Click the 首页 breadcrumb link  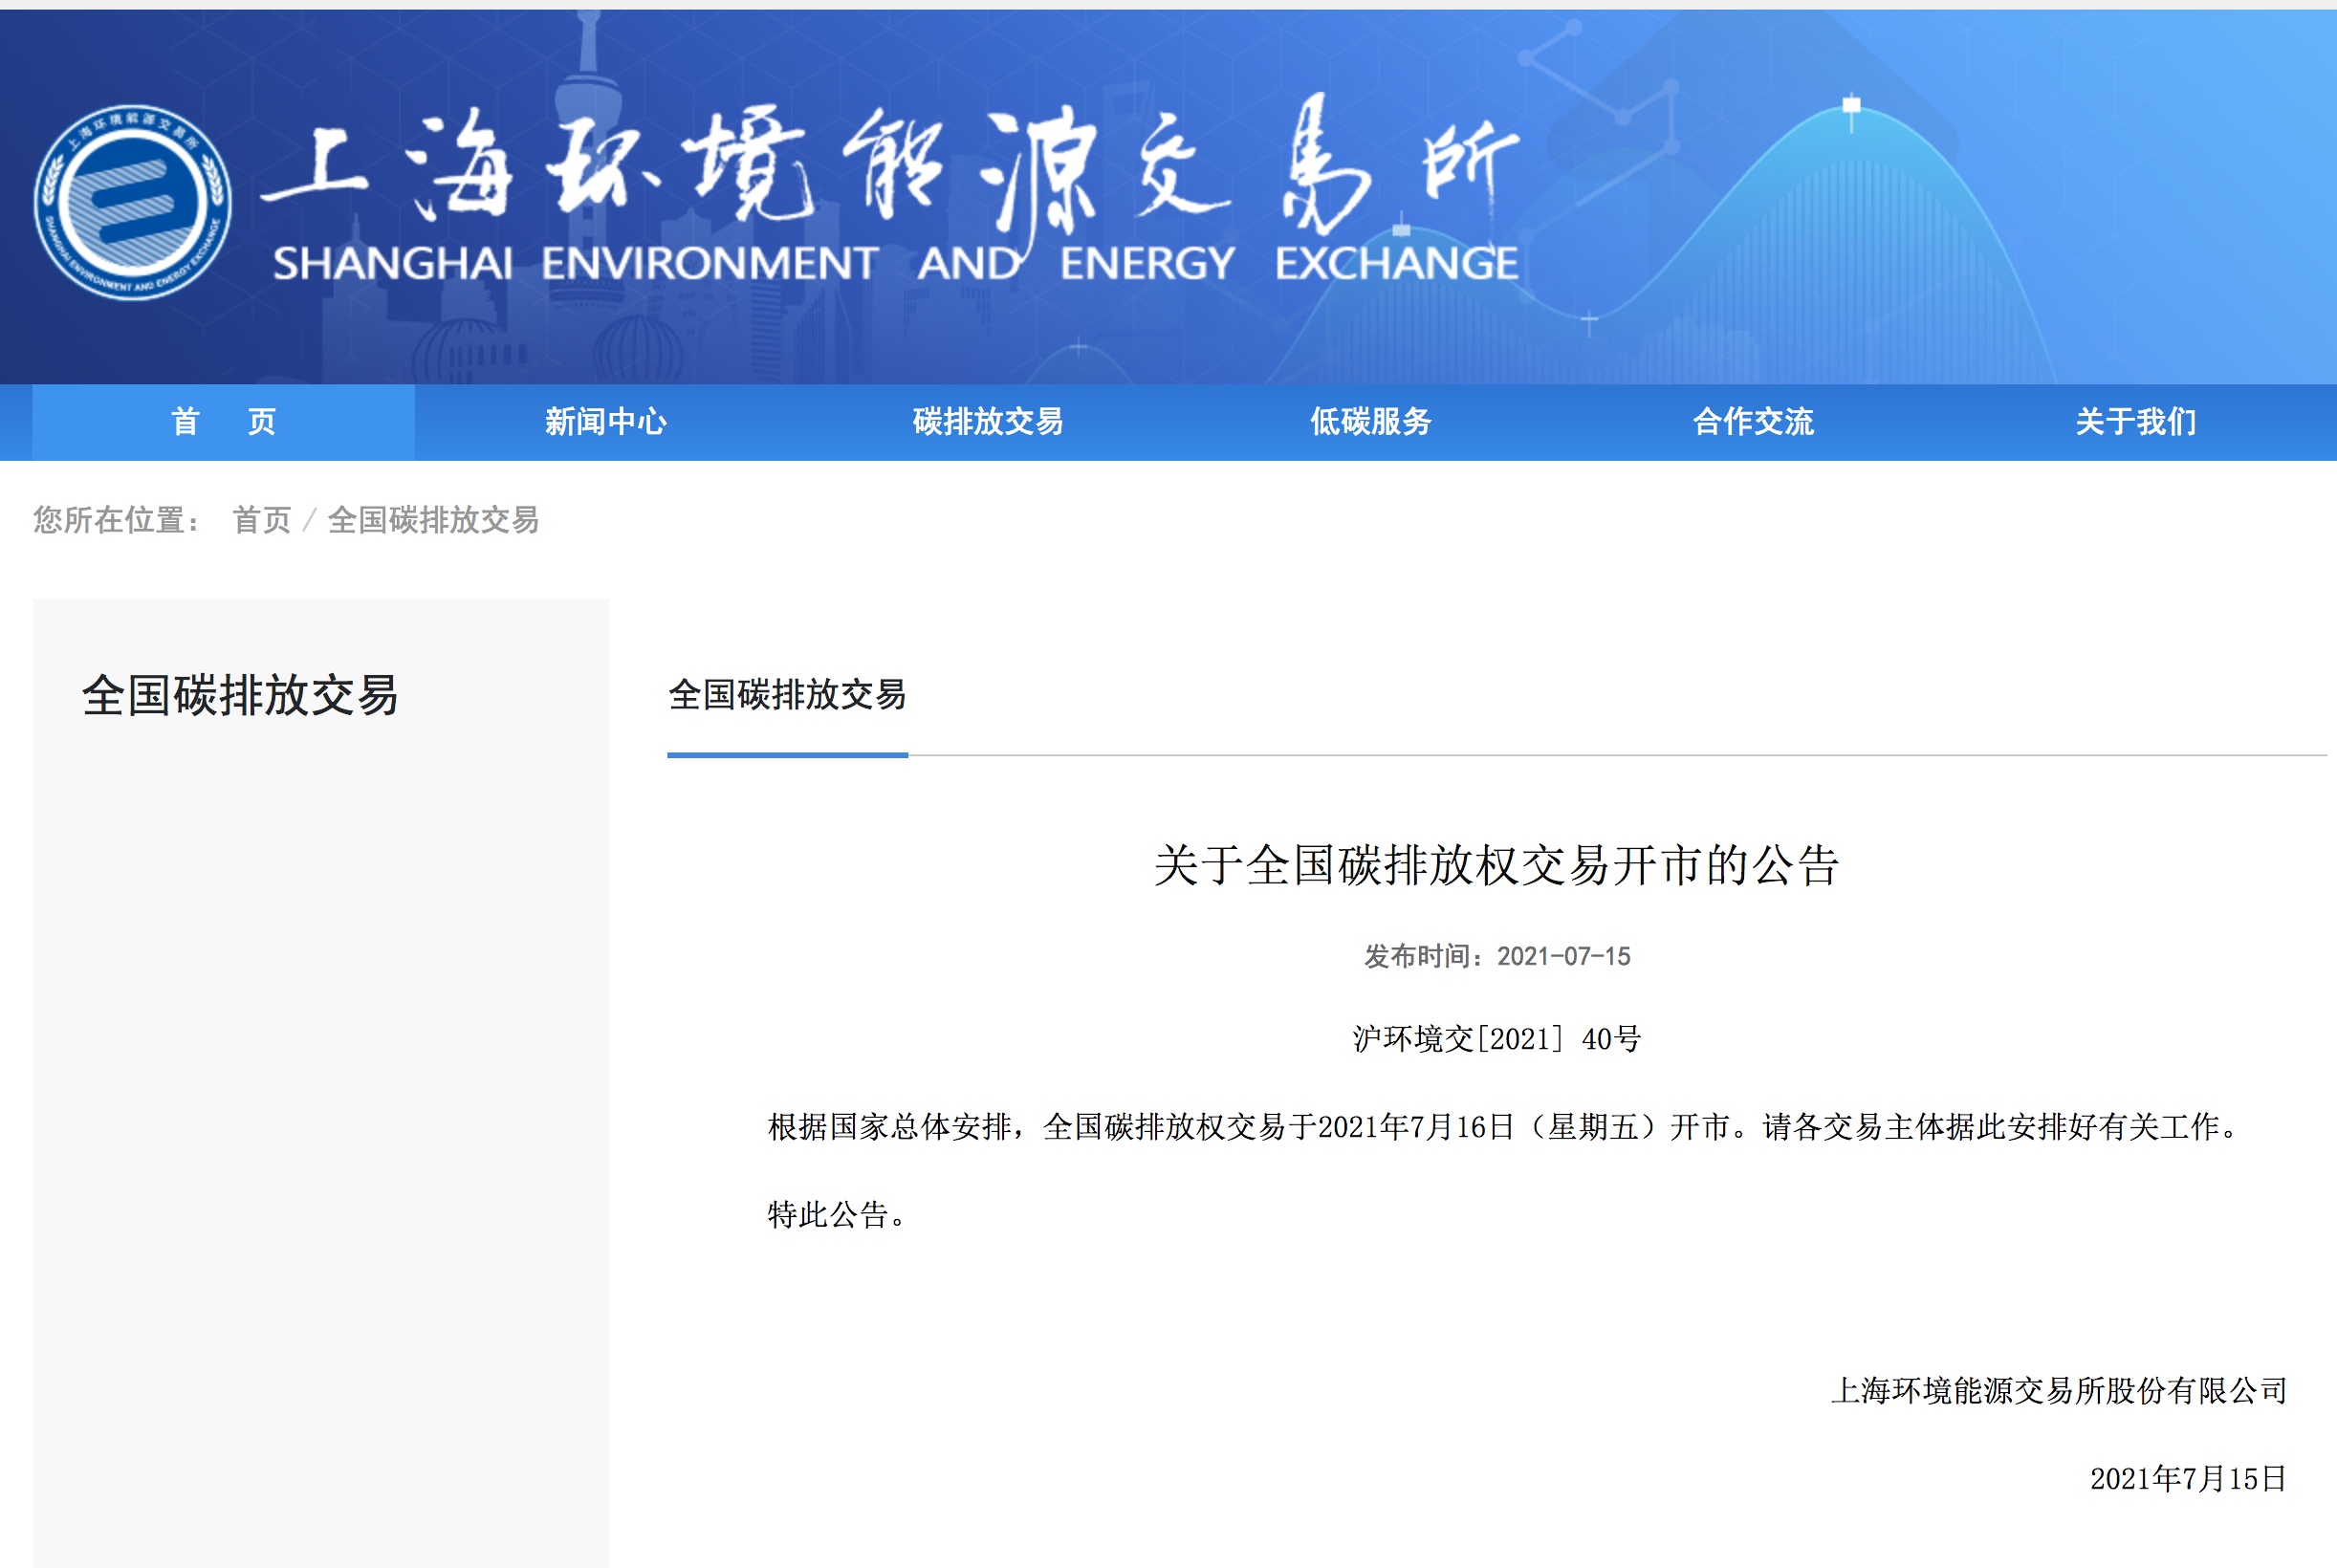click(262, 520)
